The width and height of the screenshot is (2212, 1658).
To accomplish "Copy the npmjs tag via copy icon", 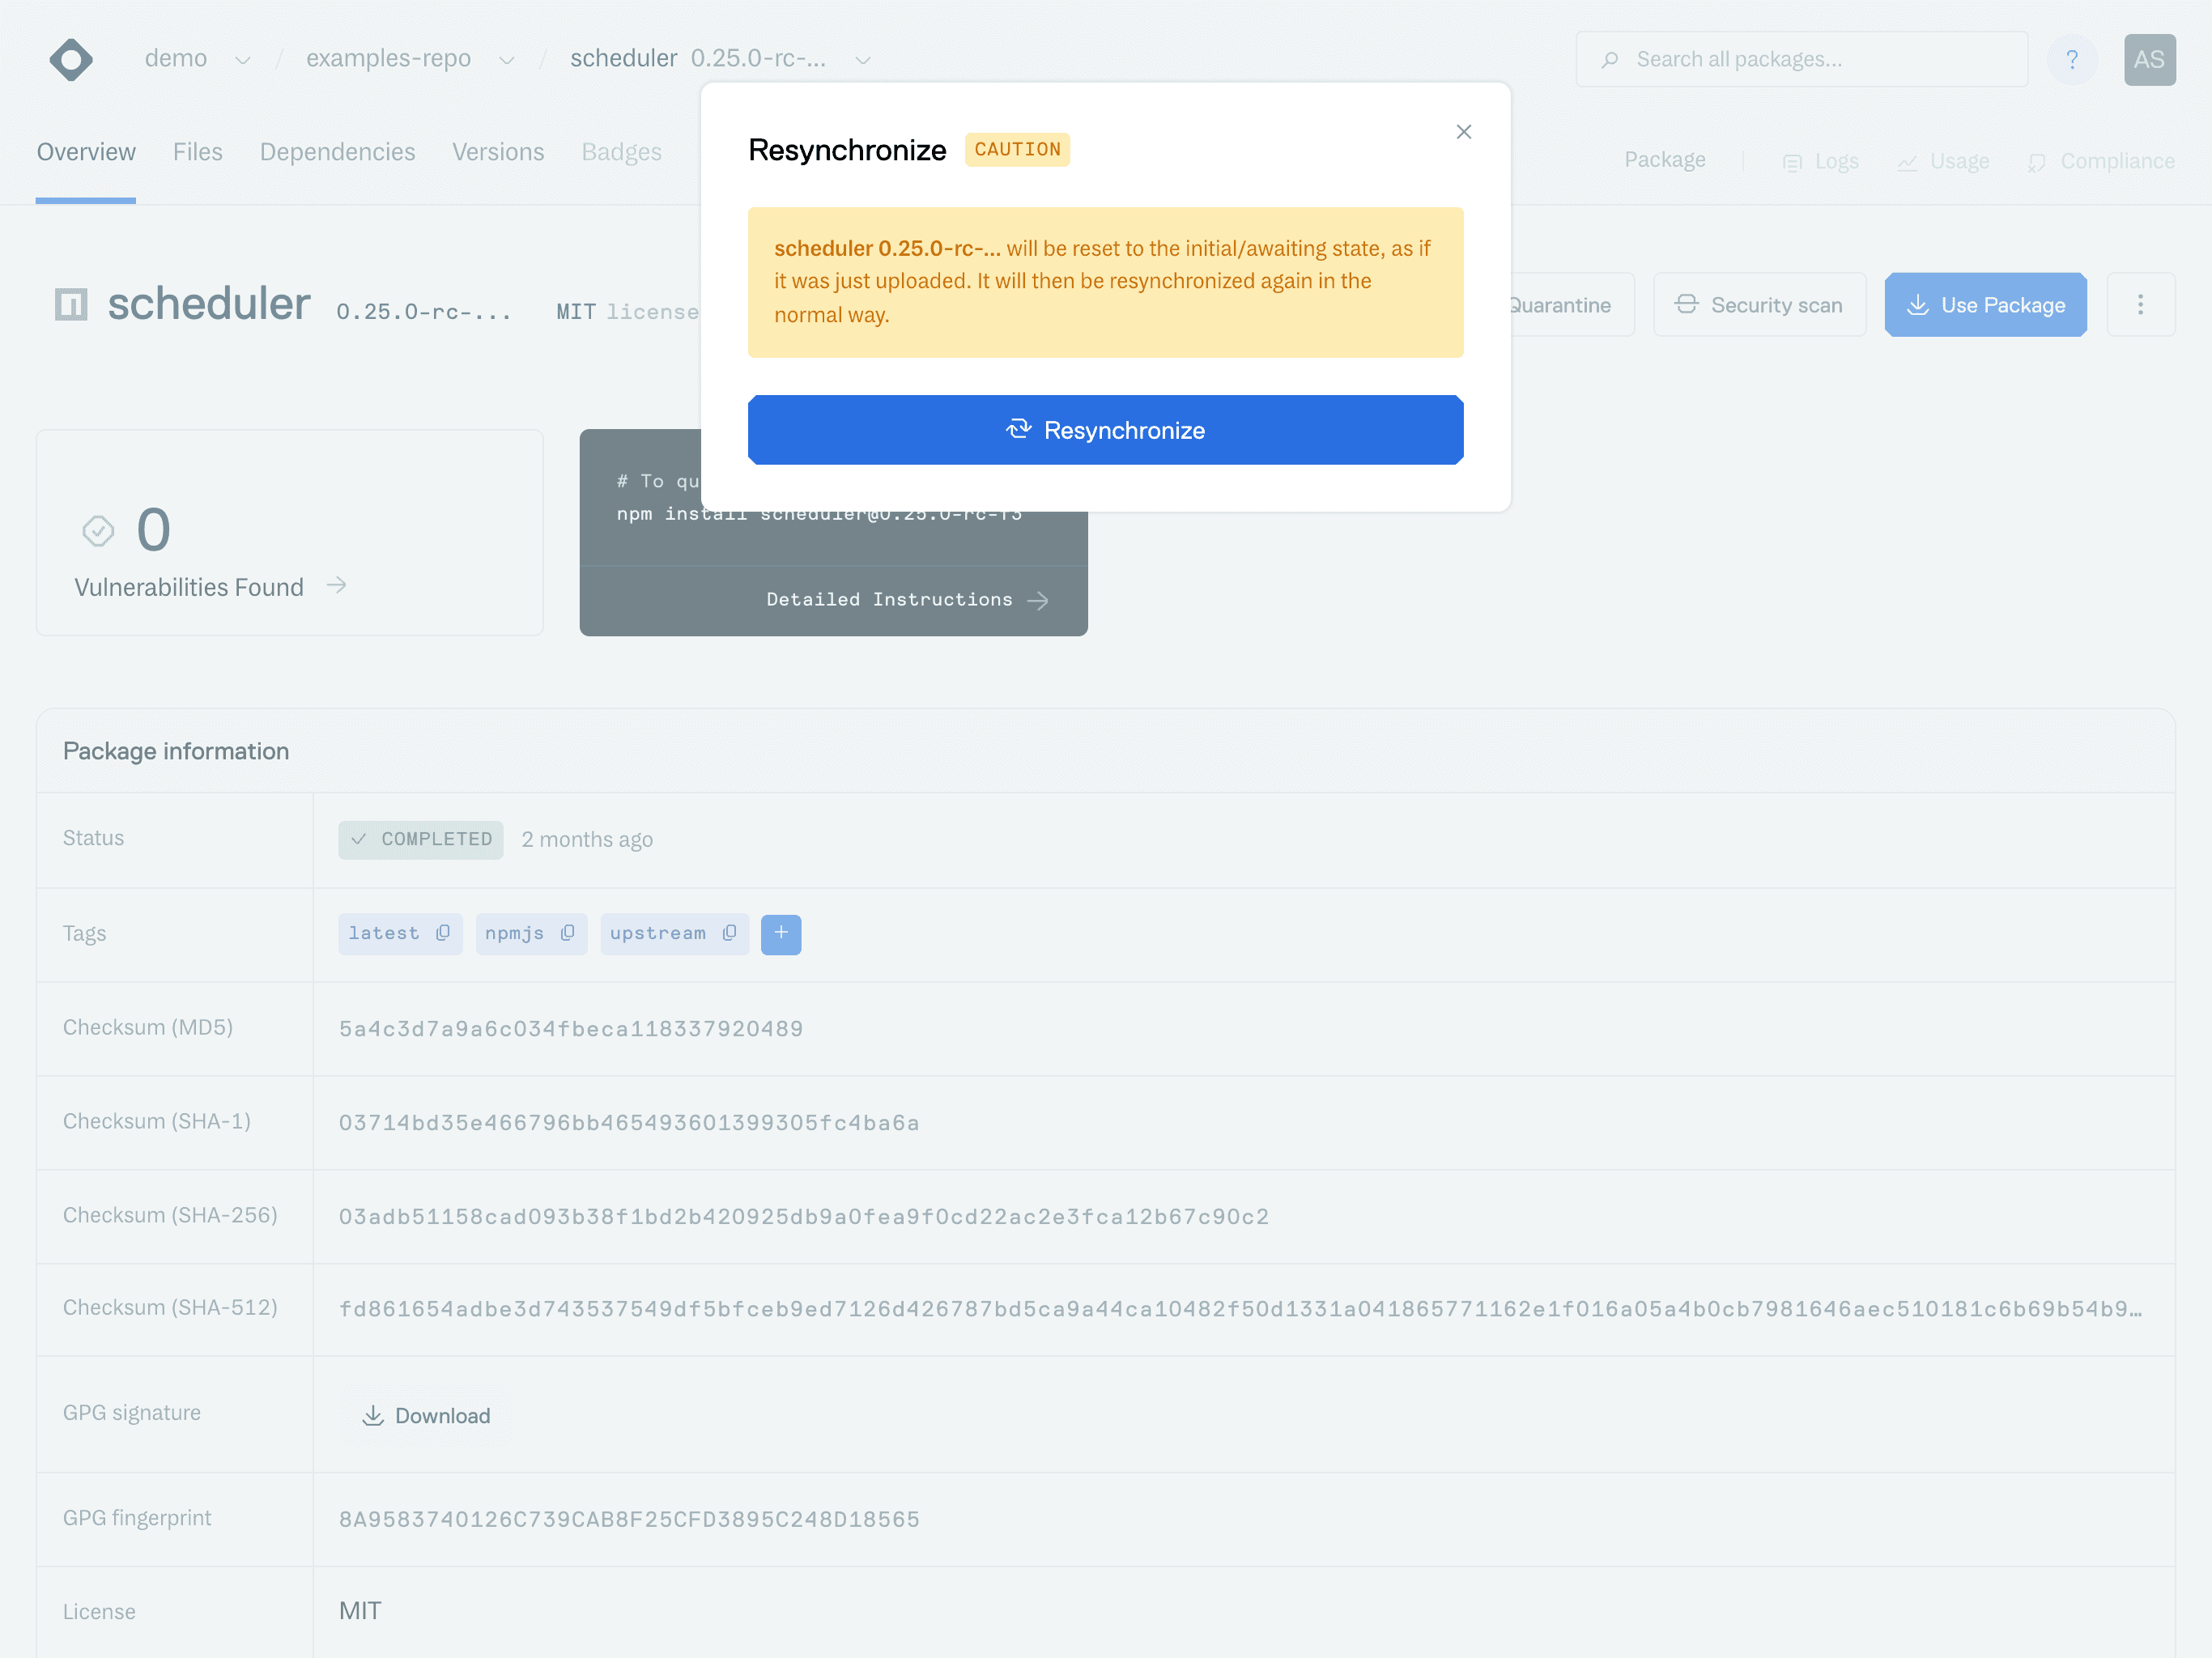I will (567, 933).
